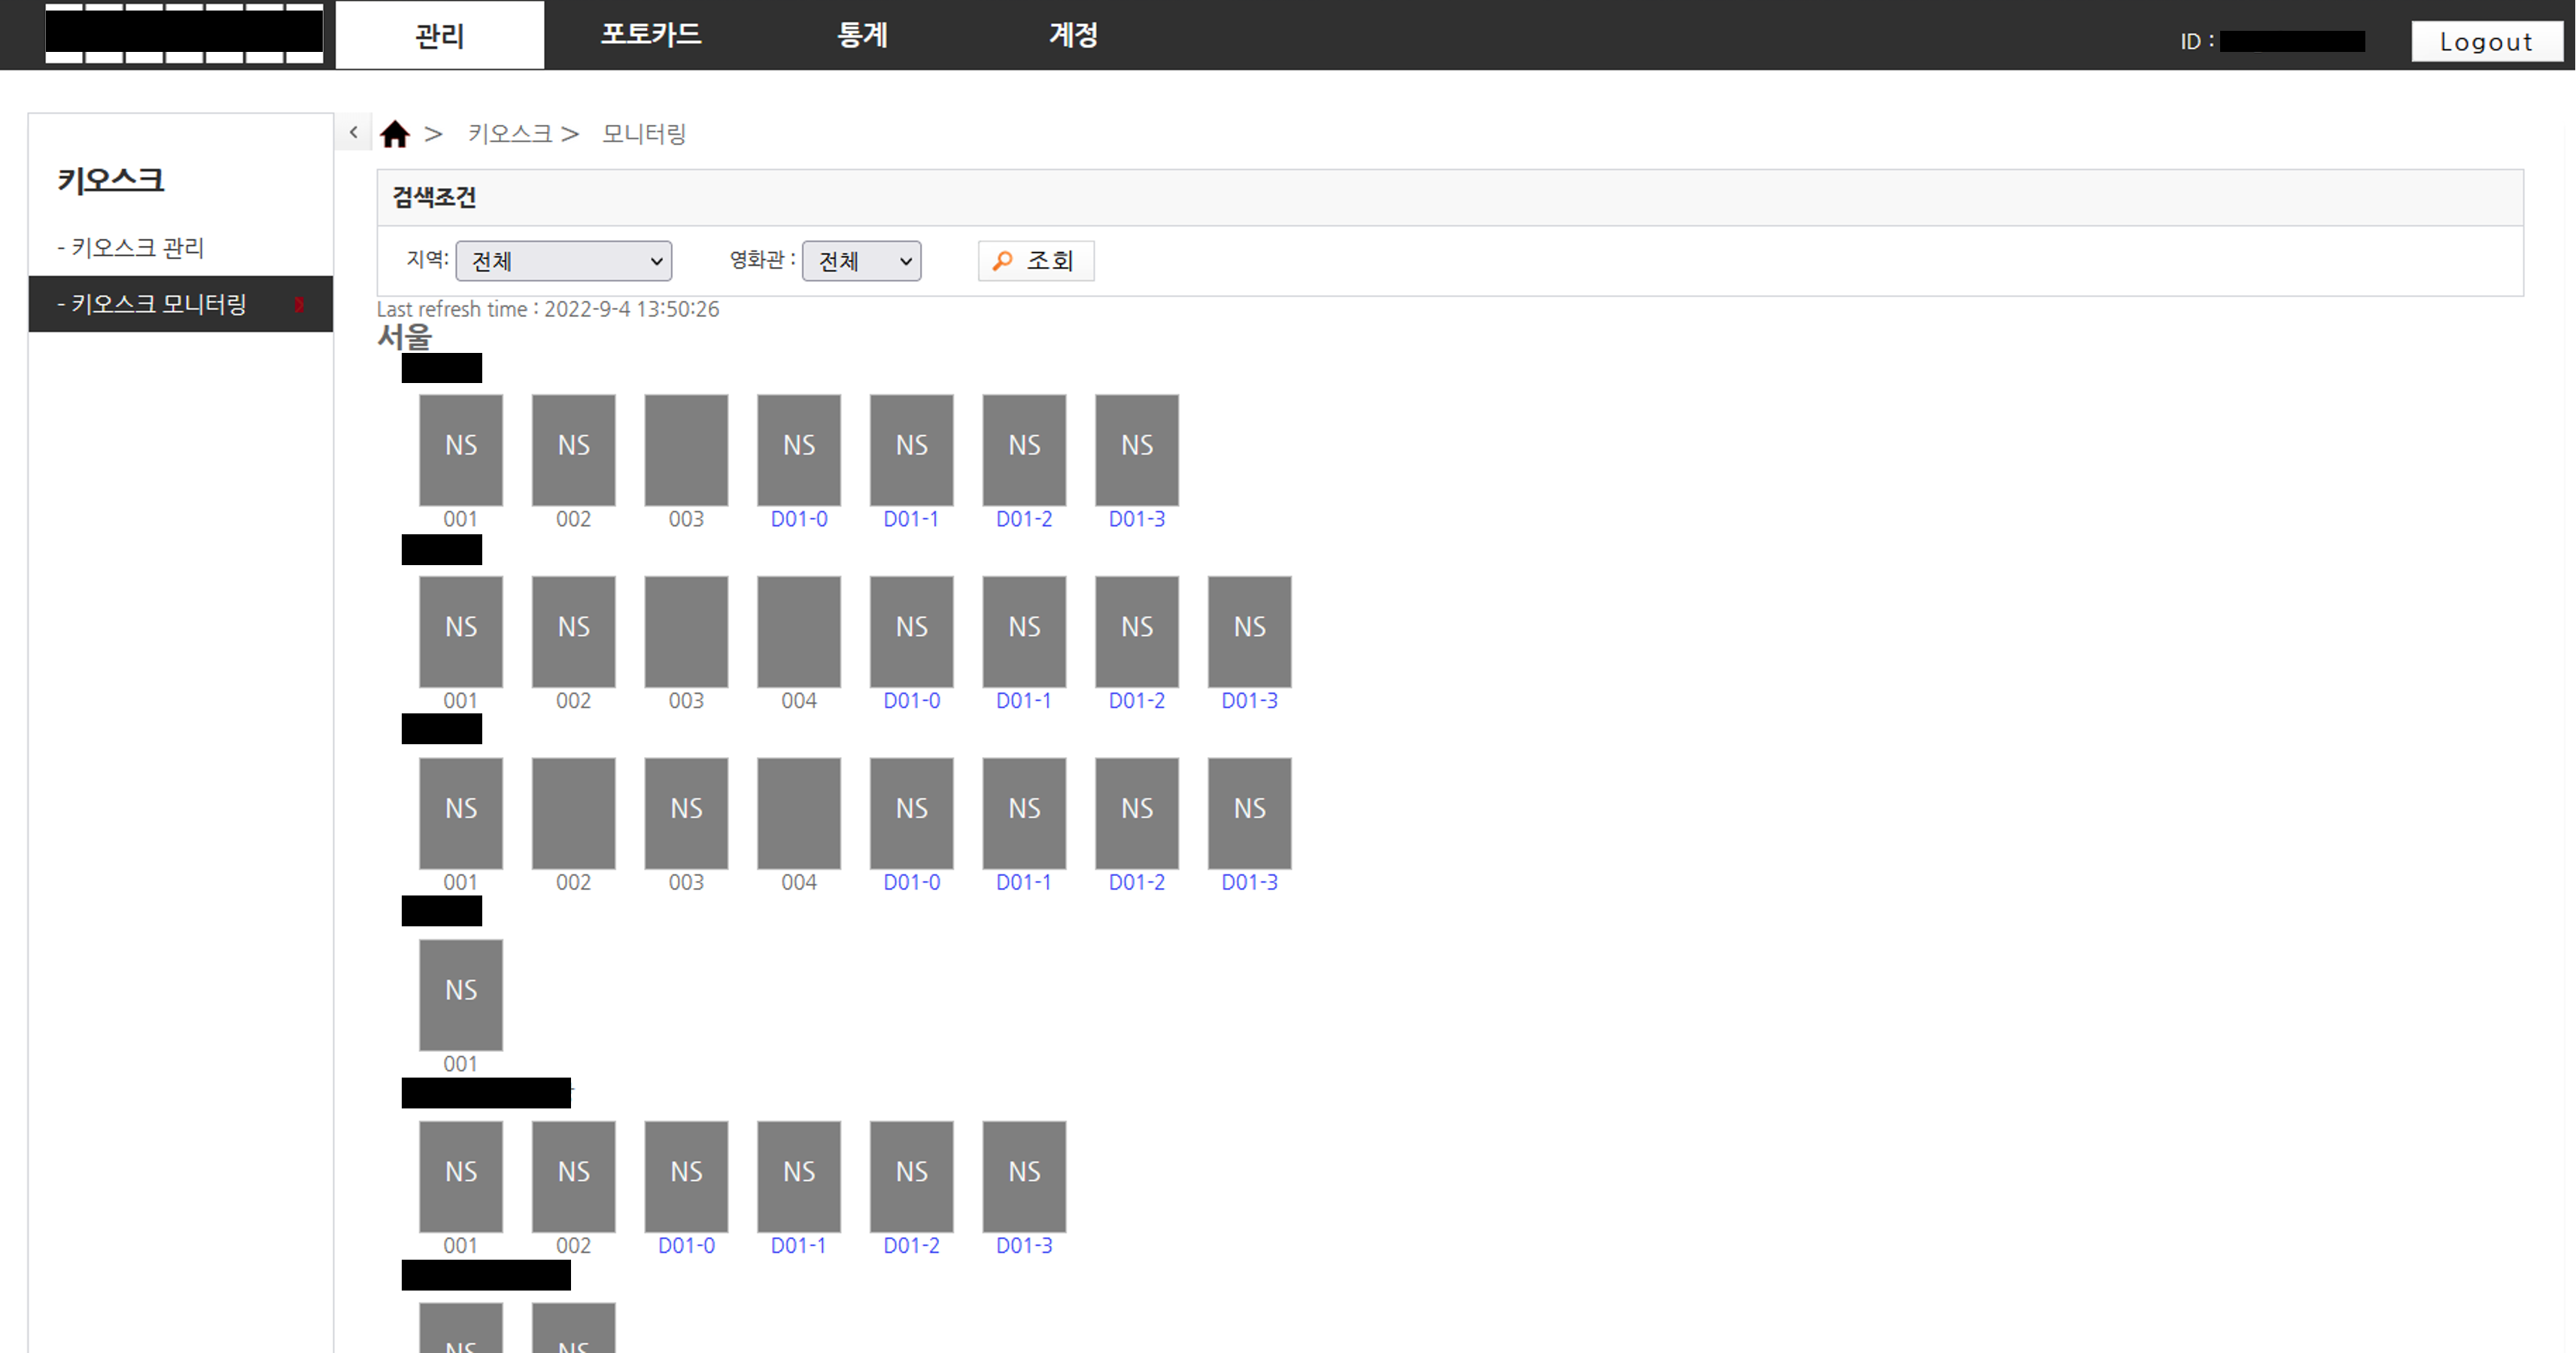Click blank kiosk tile 003 in first row
Screen dimensions: 2576x1353
click(686, 449)
